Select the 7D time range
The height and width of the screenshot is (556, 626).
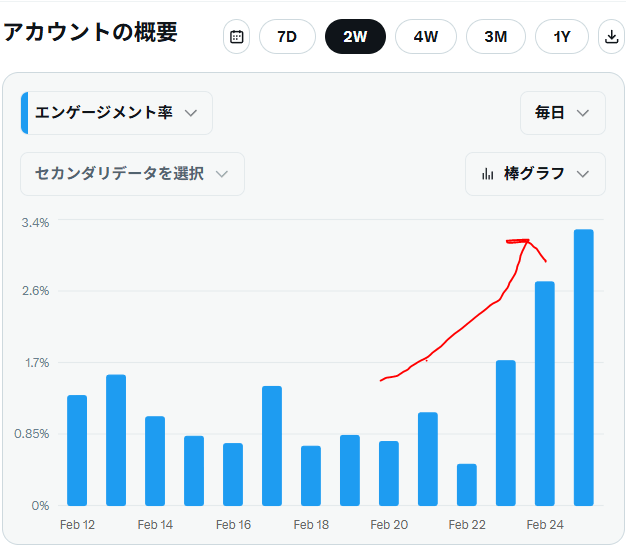(287, 37)
